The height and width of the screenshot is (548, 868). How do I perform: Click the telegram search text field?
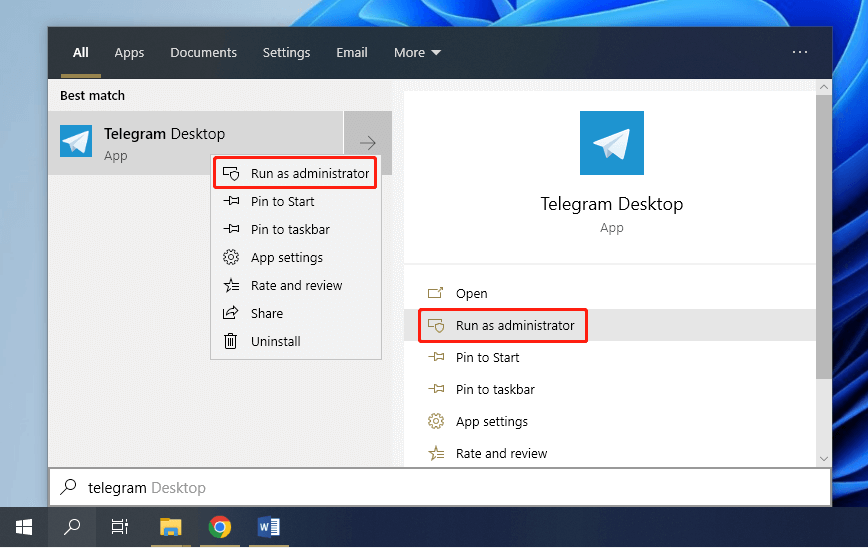[440, 488]
